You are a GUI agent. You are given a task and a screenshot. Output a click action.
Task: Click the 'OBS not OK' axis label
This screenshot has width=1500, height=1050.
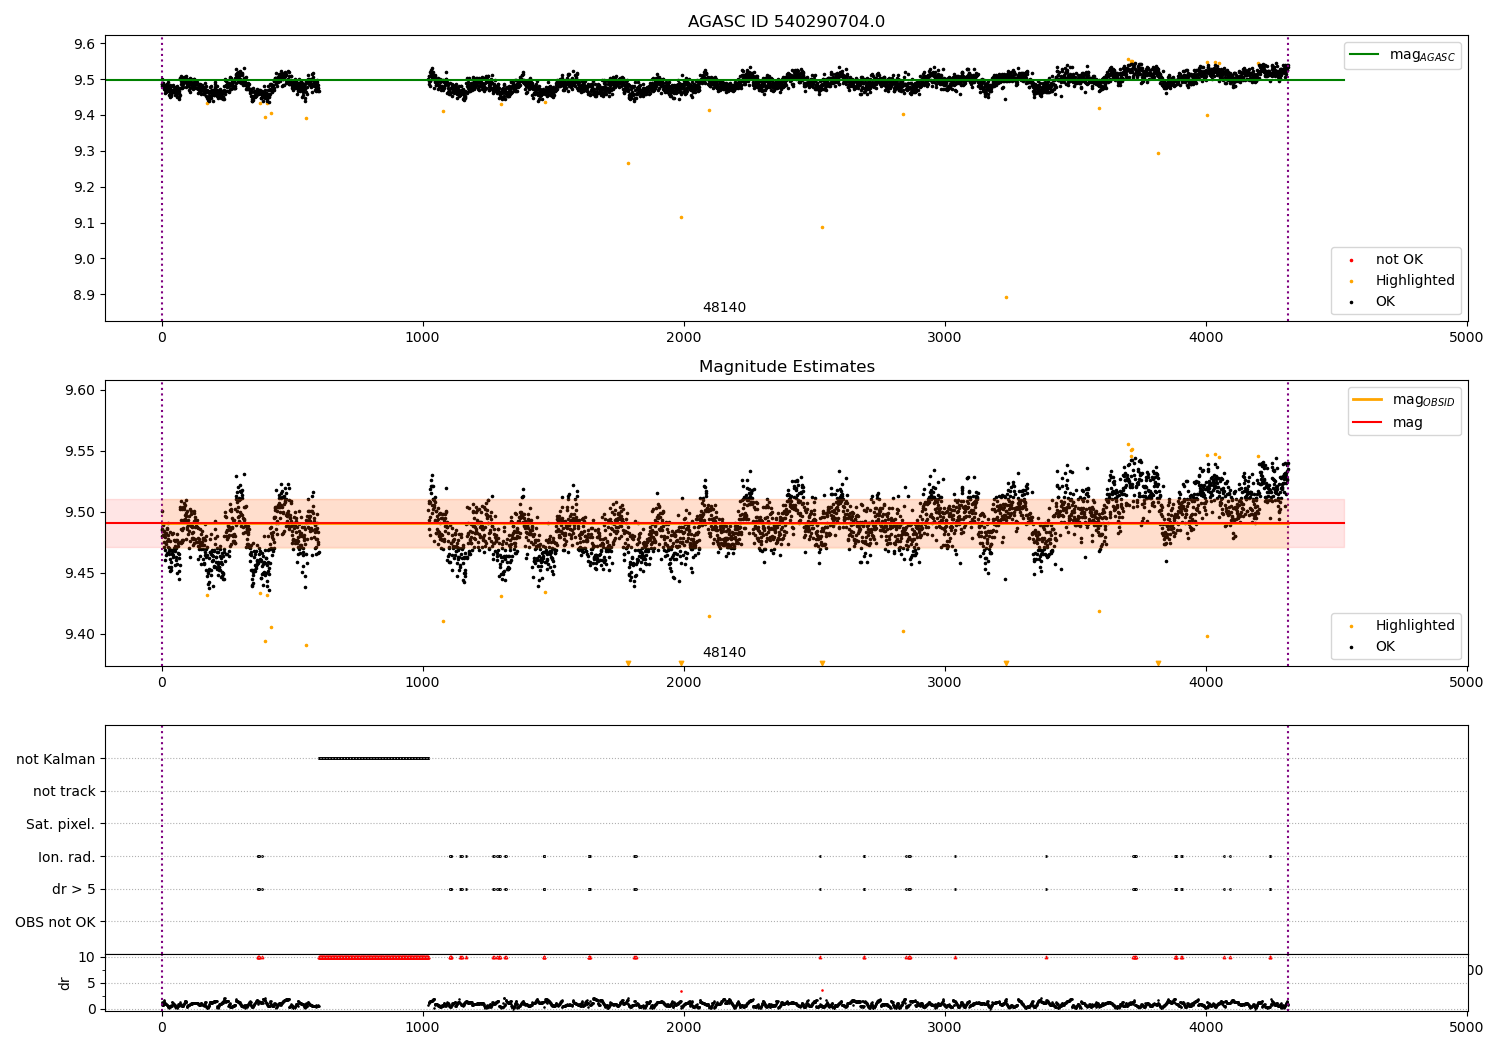56,922
